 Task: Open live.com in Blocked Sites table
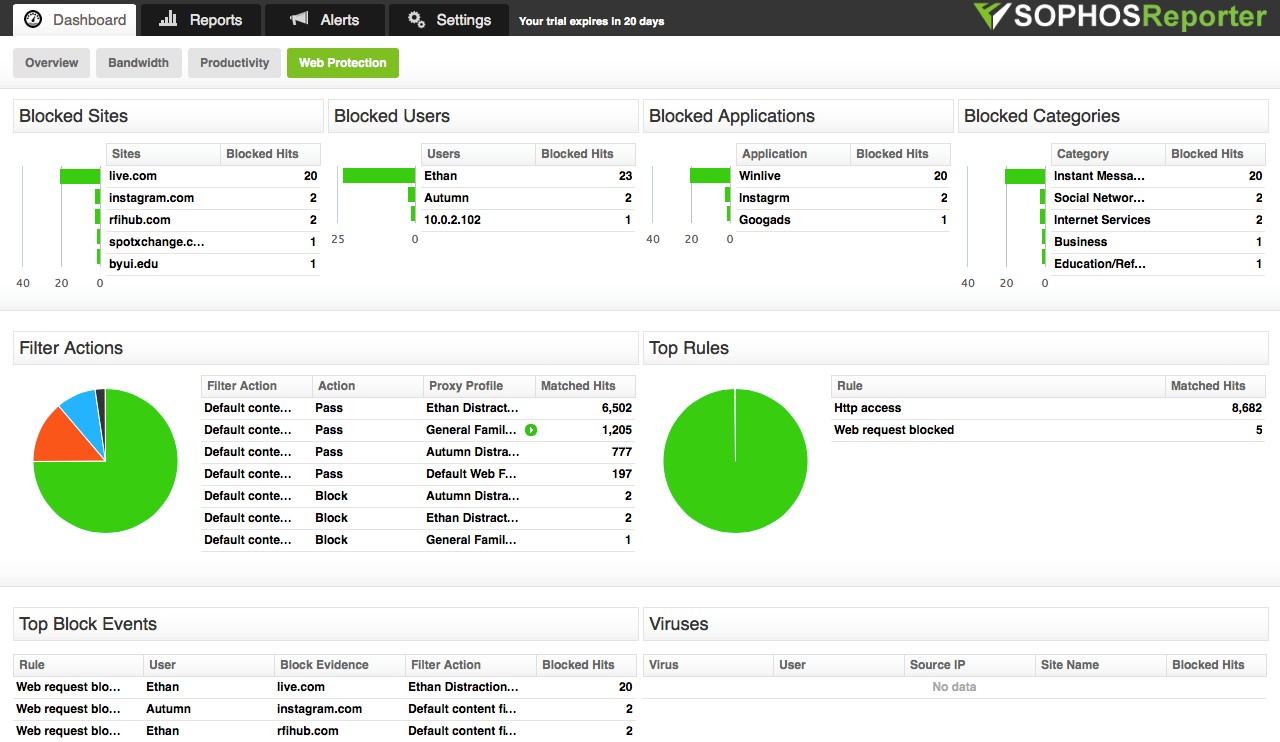pos(133,176)
